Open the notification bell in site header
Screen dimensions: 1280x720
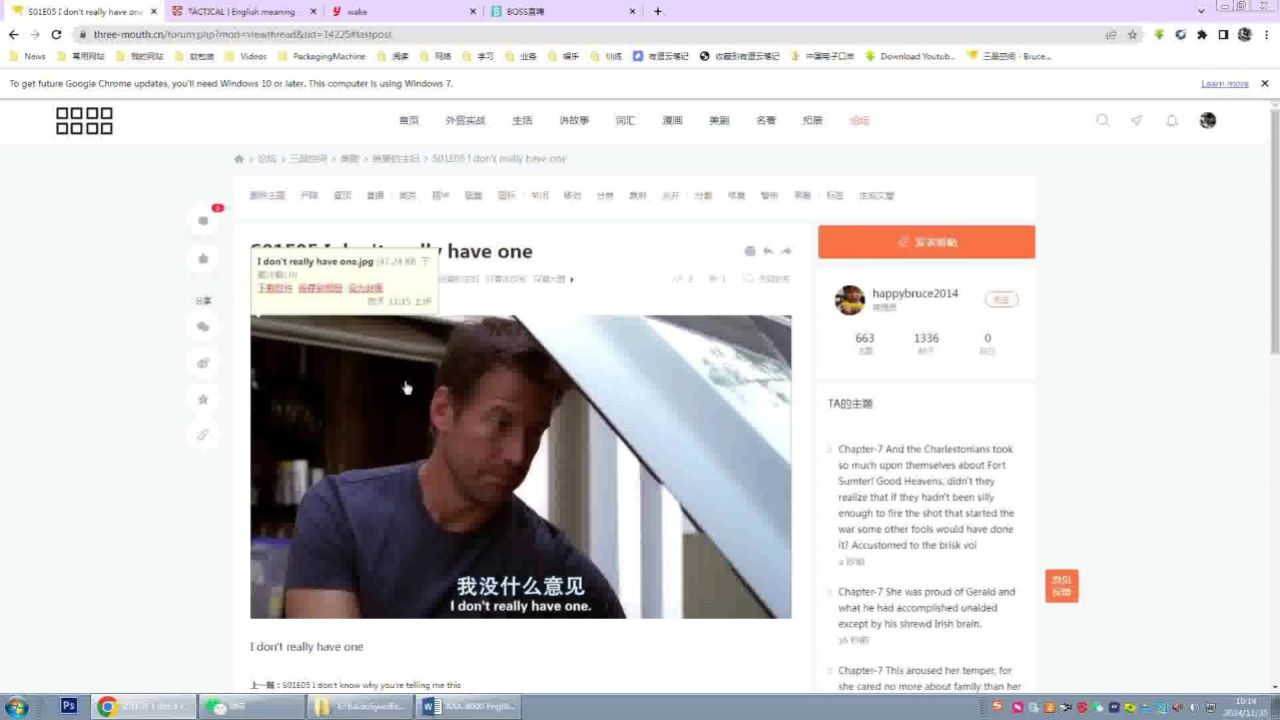tap(1172, 120)
